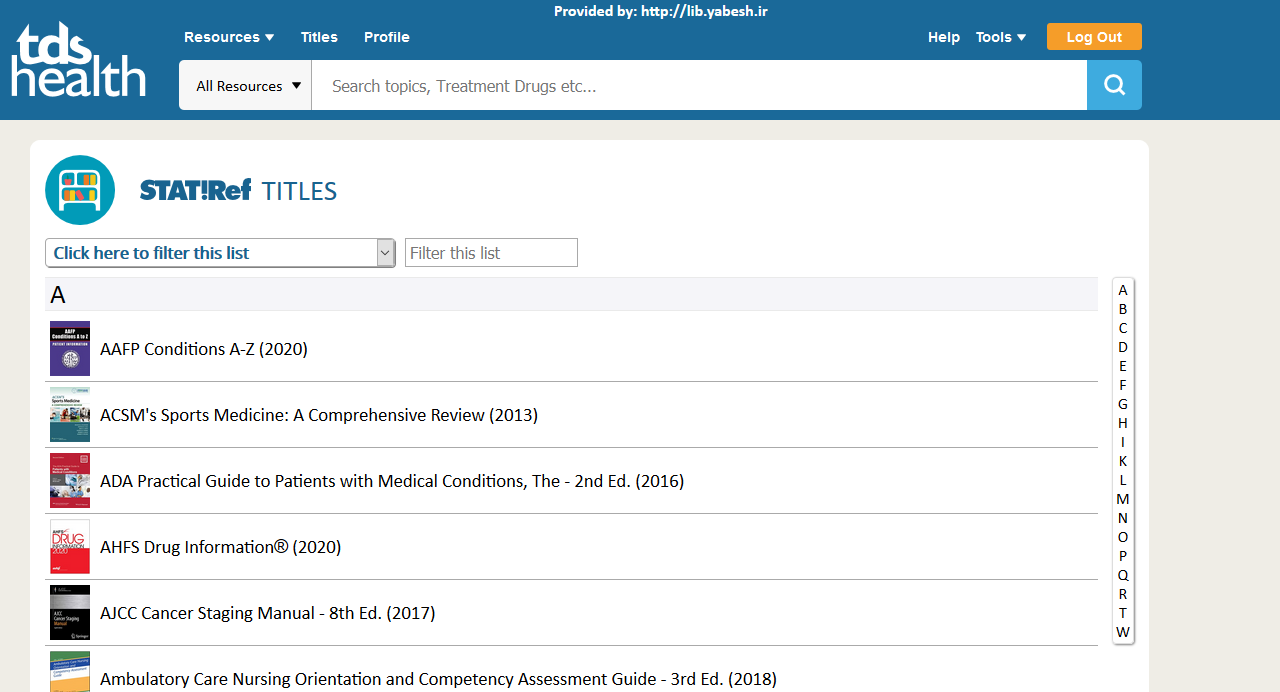Screen dimensions: 1280x692
Task: Open the All Resources search scope dropdown
Action: click(246, 85)
